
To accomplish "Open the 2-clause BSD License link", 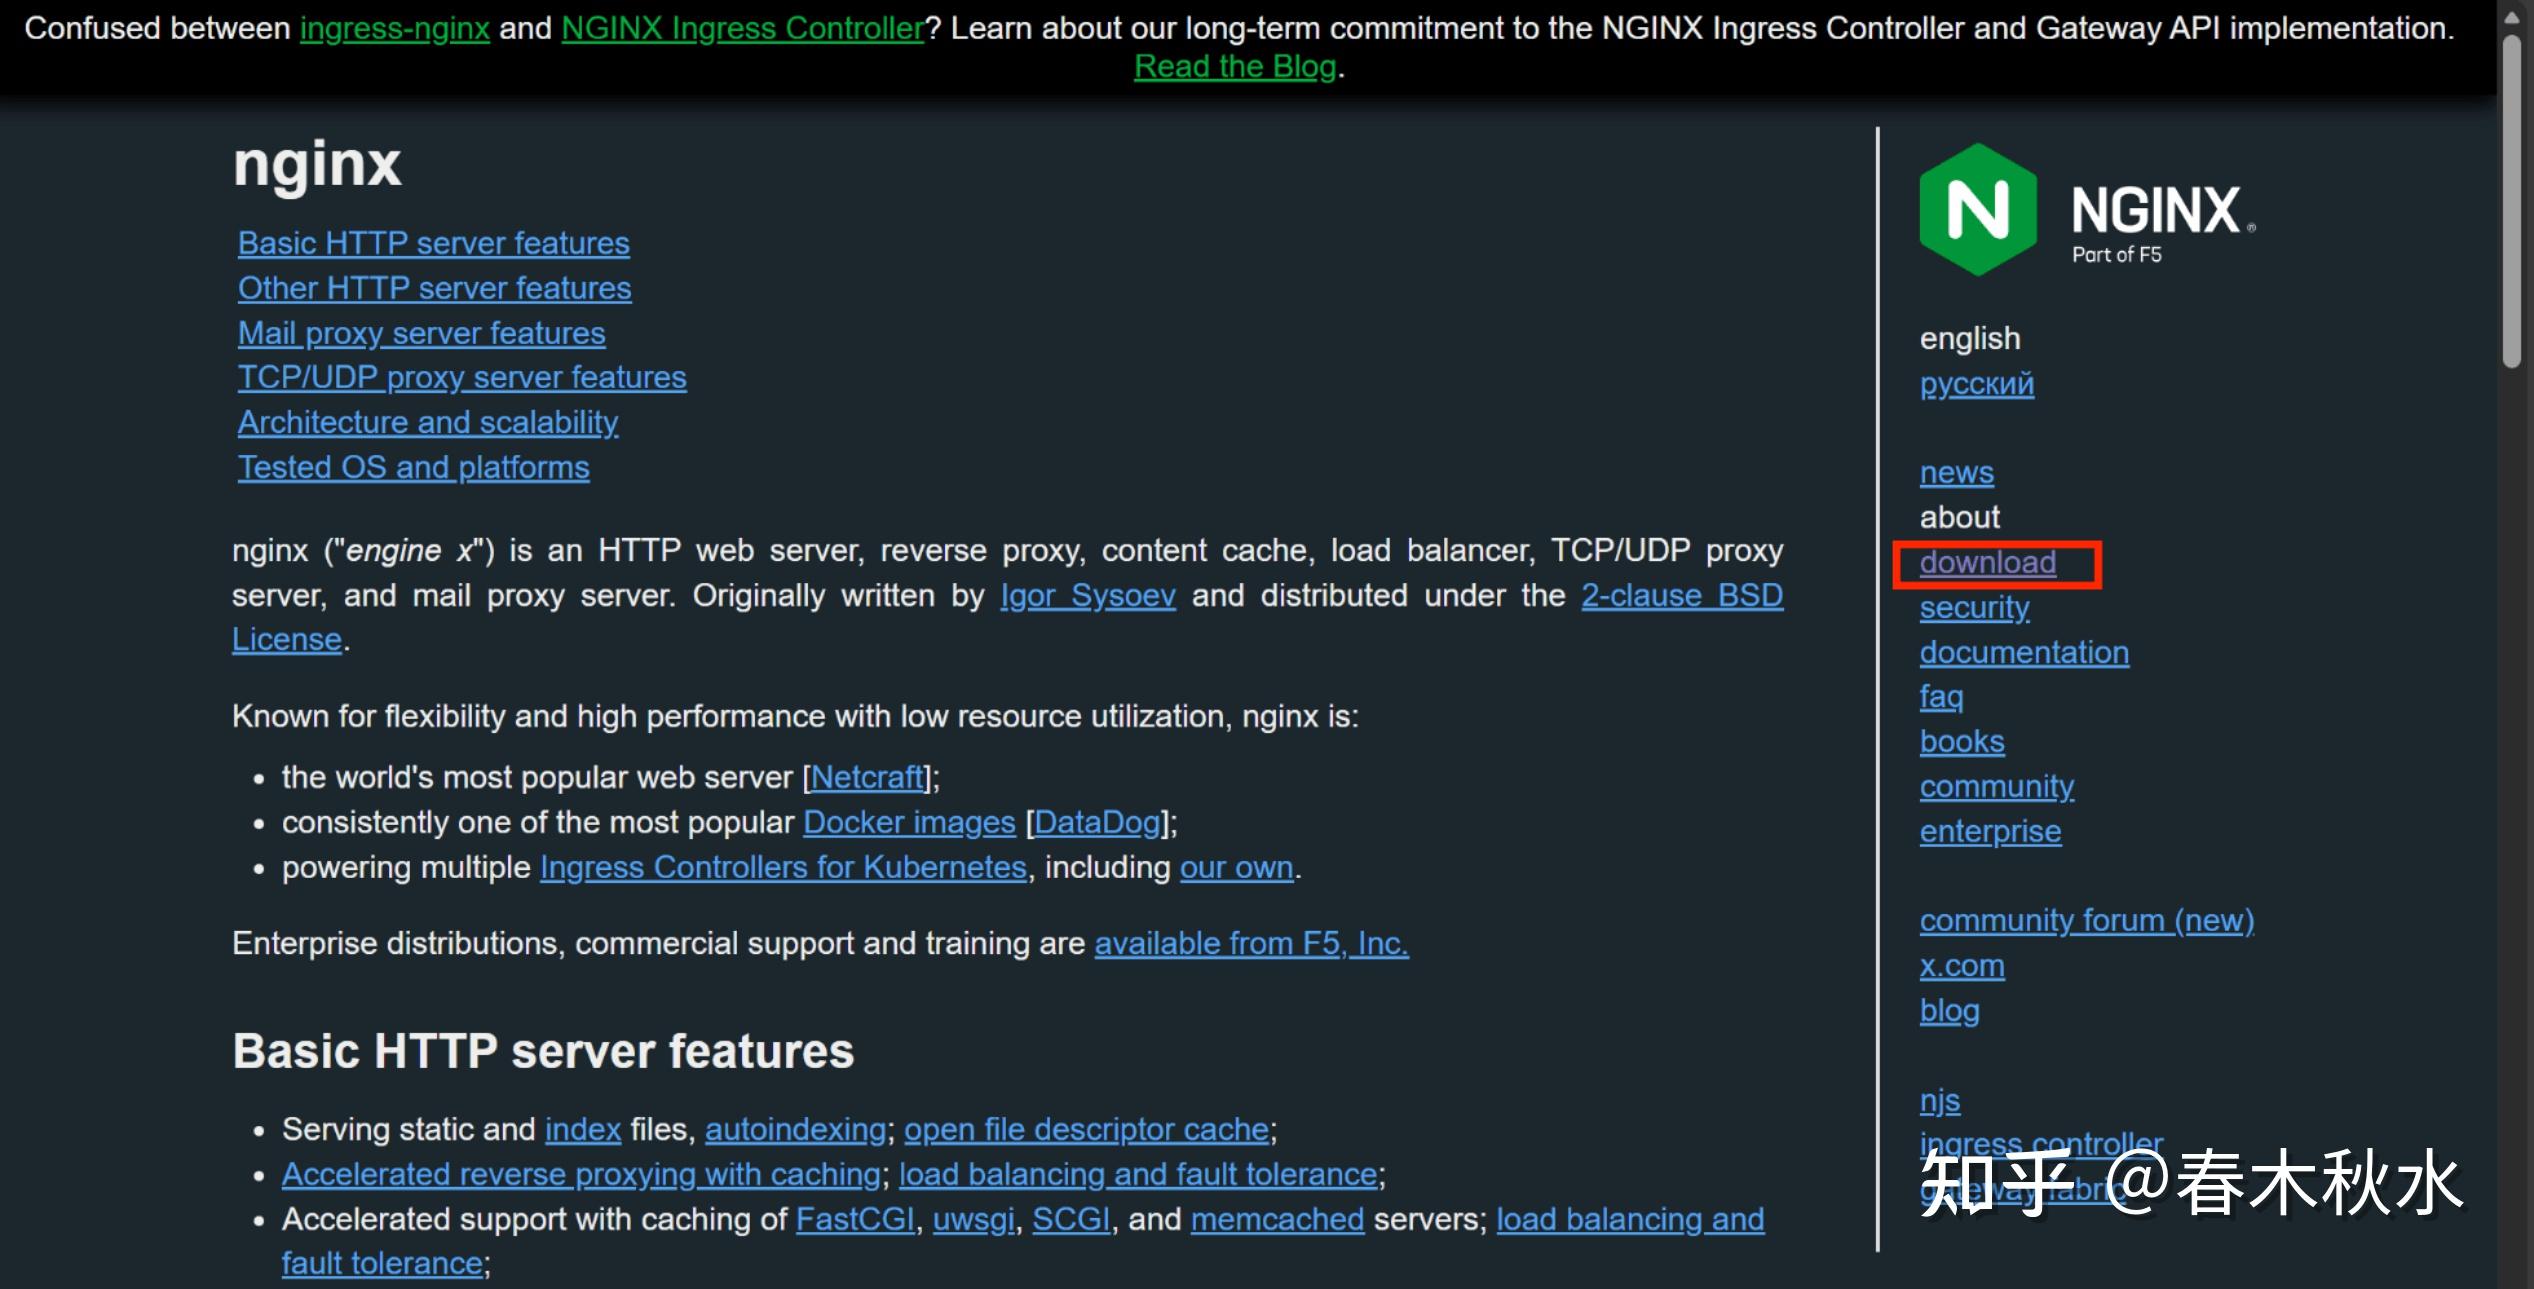I will tap(1682, 595).
